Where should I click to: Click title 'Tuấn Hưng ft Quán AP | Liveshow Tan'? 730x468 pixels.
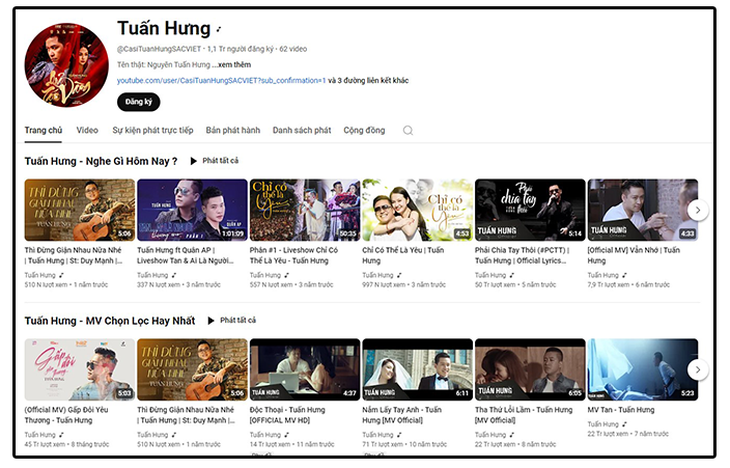185,256
